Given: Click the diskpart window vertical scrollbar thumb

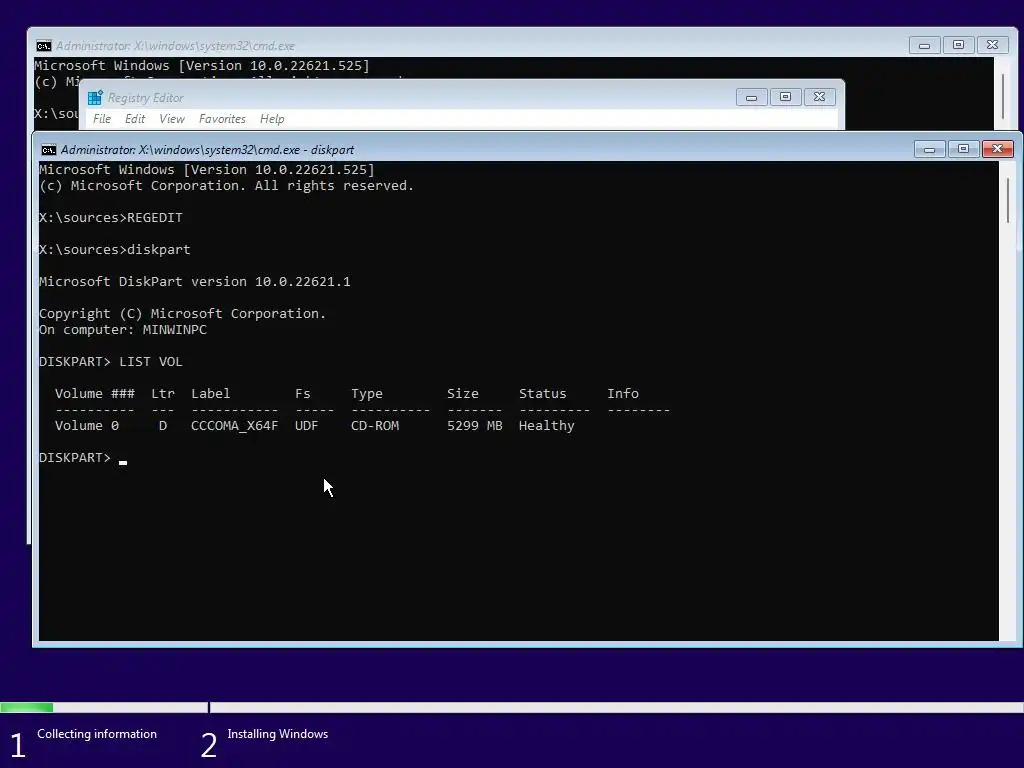Looking at the screenshot, I should 1008,199.
